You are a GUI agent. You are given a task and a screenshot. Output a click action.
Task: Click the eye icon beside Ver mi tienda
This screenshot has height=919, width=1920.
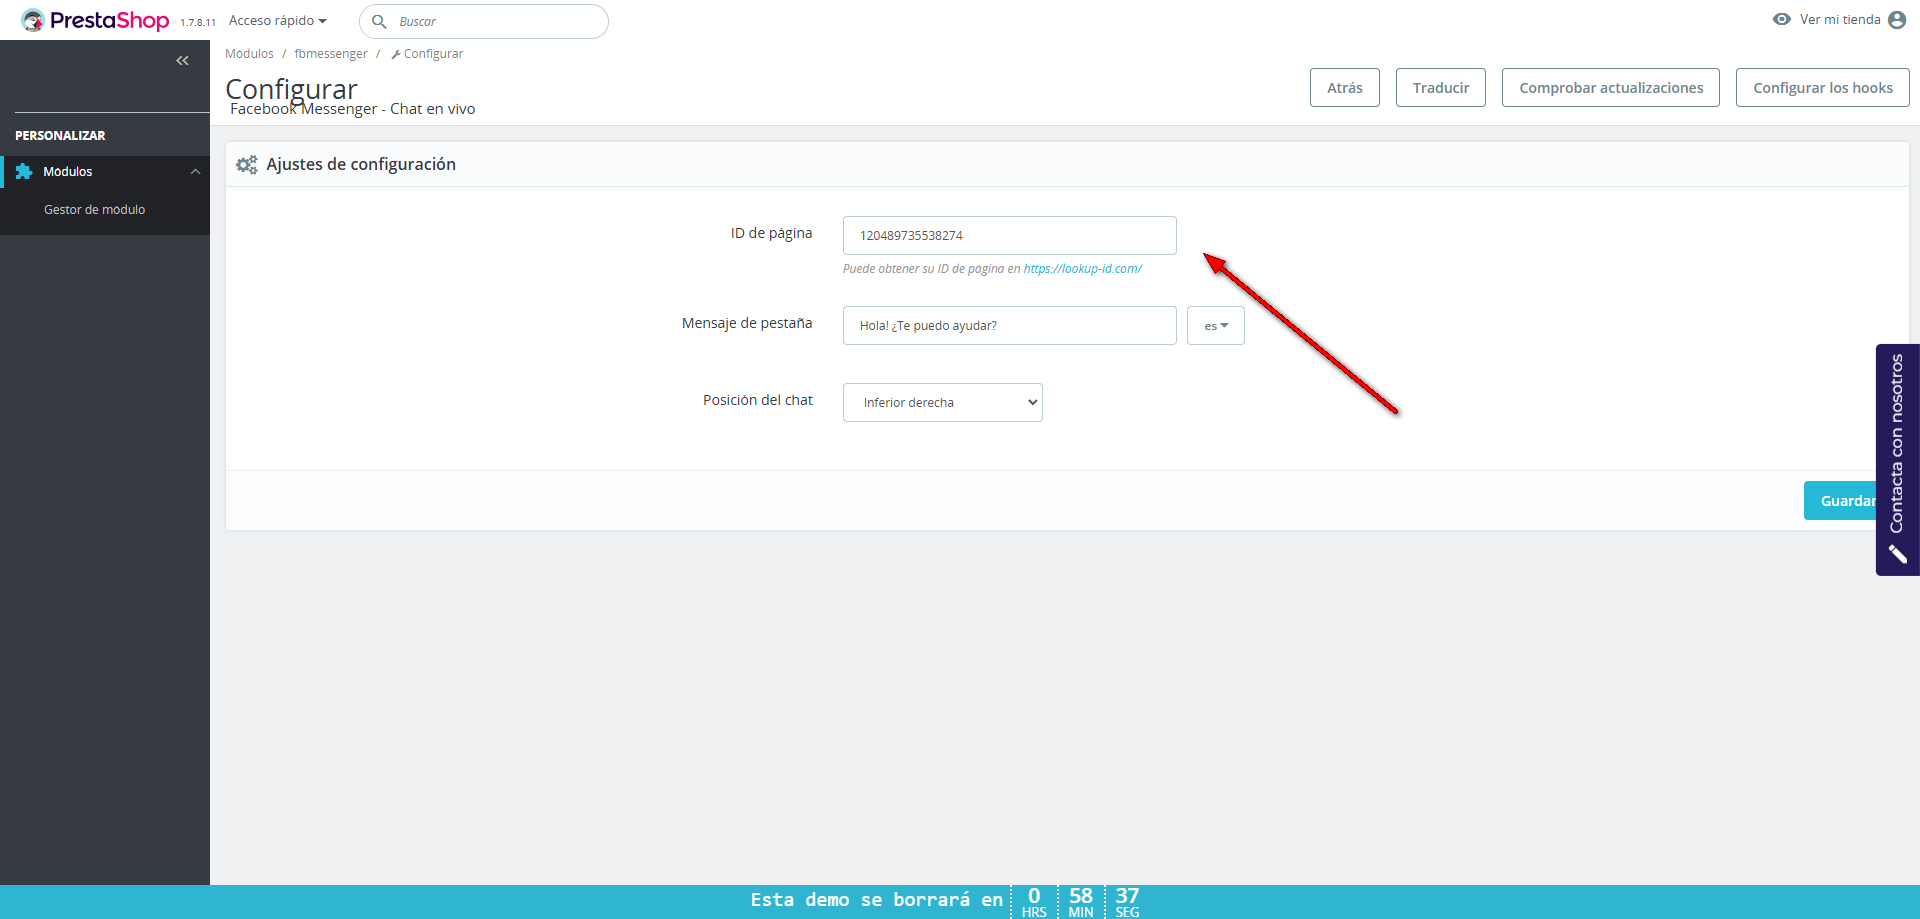[x=1782, y=19]
